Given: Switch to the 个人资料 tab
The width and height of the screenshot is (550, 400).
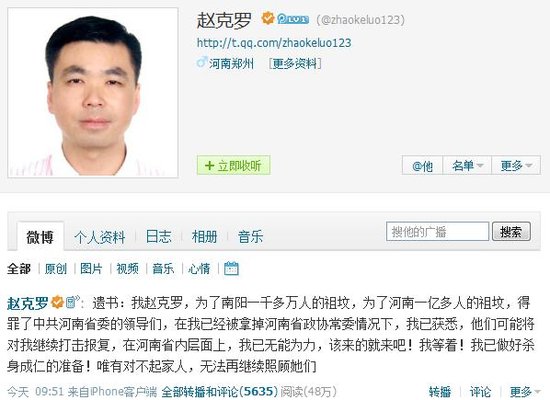Looking at the screenshot, I should tap(100, 237).
